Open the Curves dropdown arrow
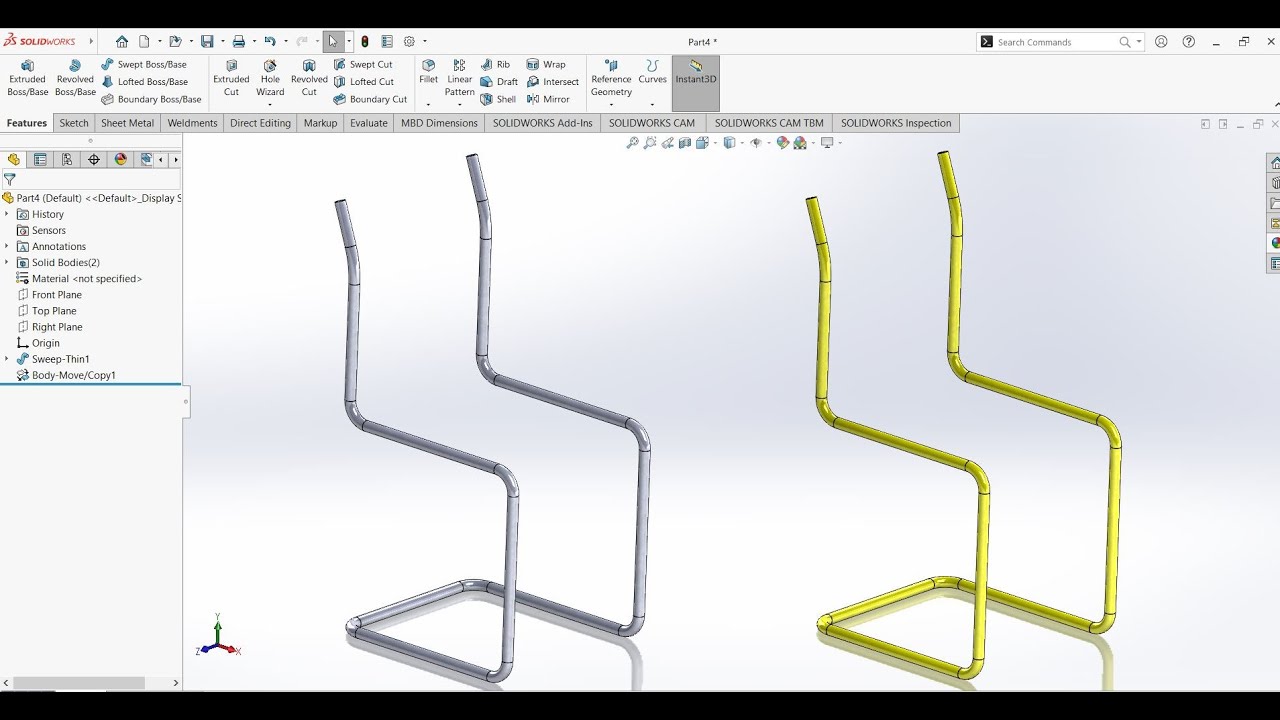The image size is (1280, 720). click(652, 104)
